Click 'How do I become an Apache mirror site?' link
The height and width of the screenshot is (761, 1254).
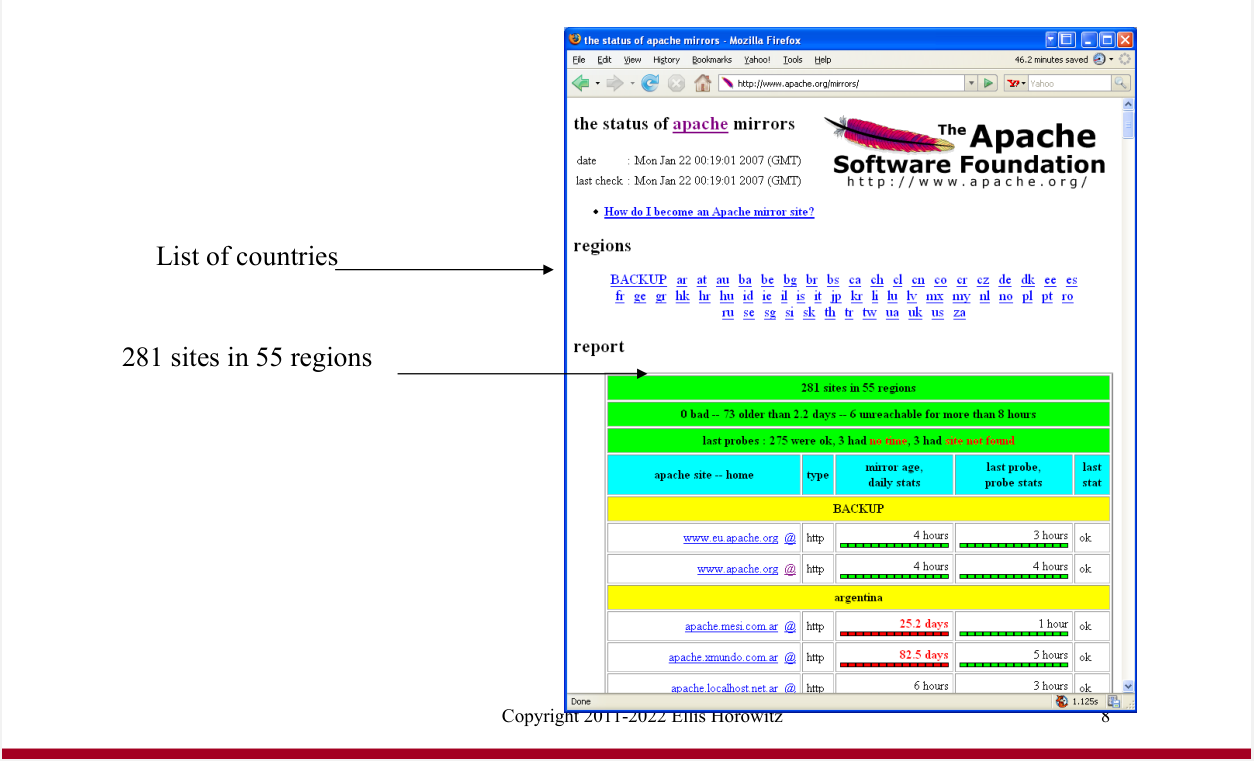(709, 212)
